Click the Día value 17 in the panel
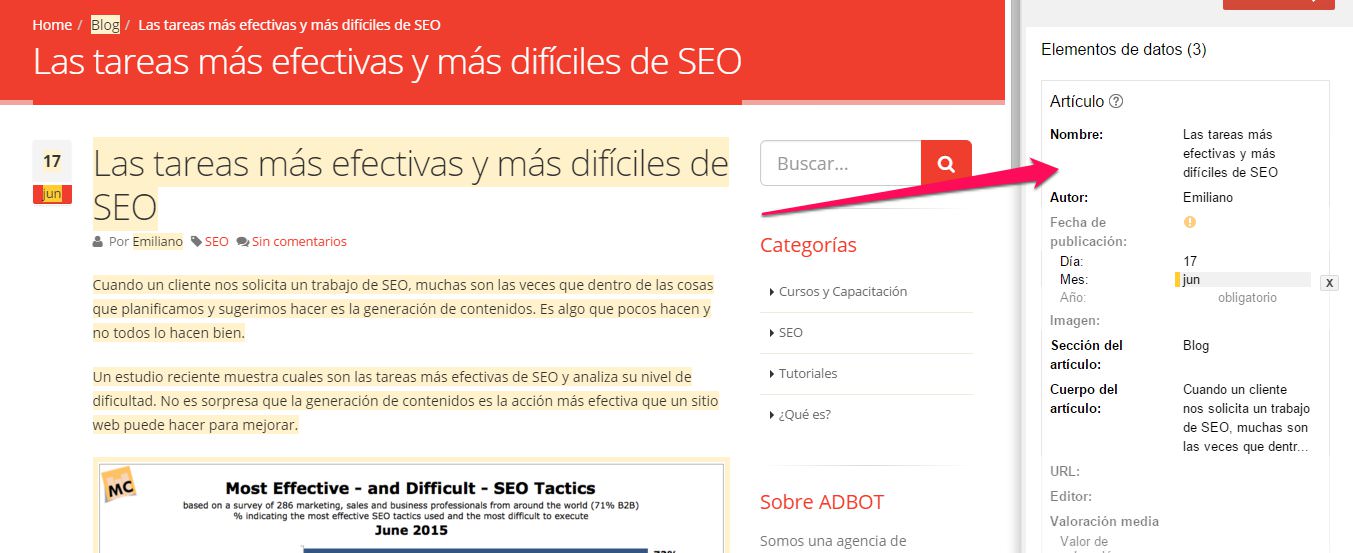 click(x=1190, y=261)
